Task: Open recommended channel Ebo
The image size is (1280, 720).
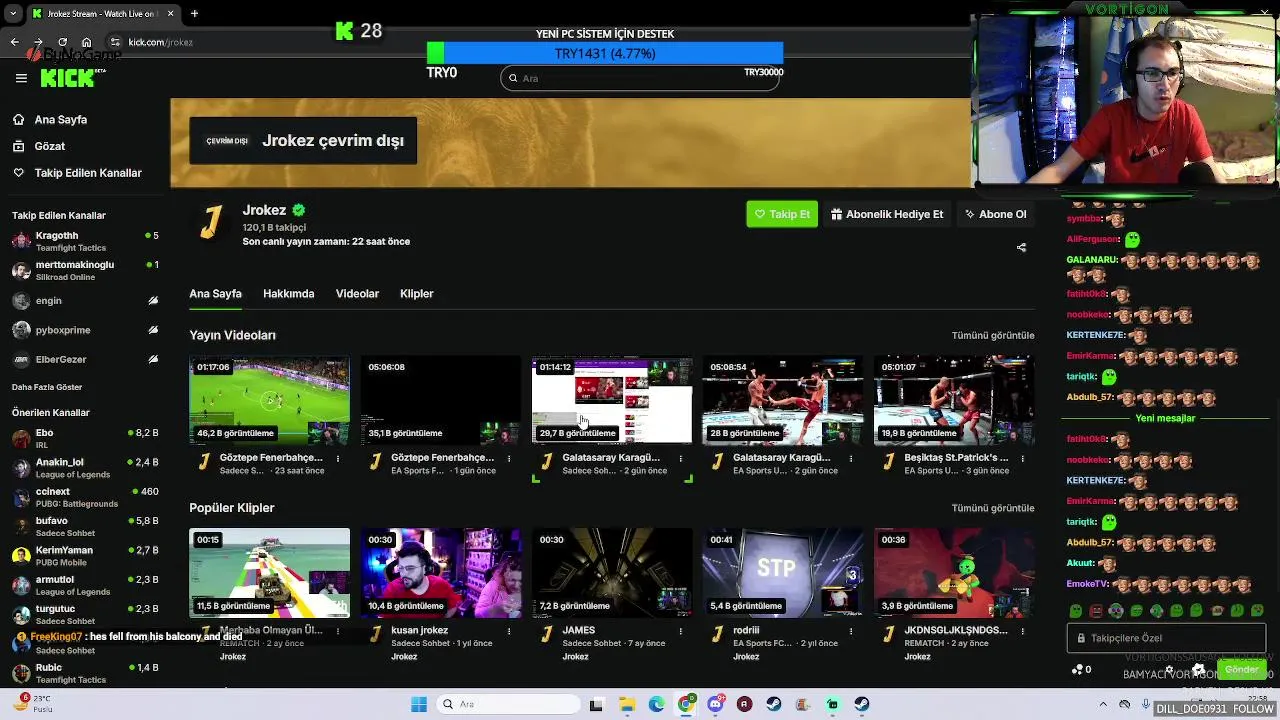Action: (85, 438)
